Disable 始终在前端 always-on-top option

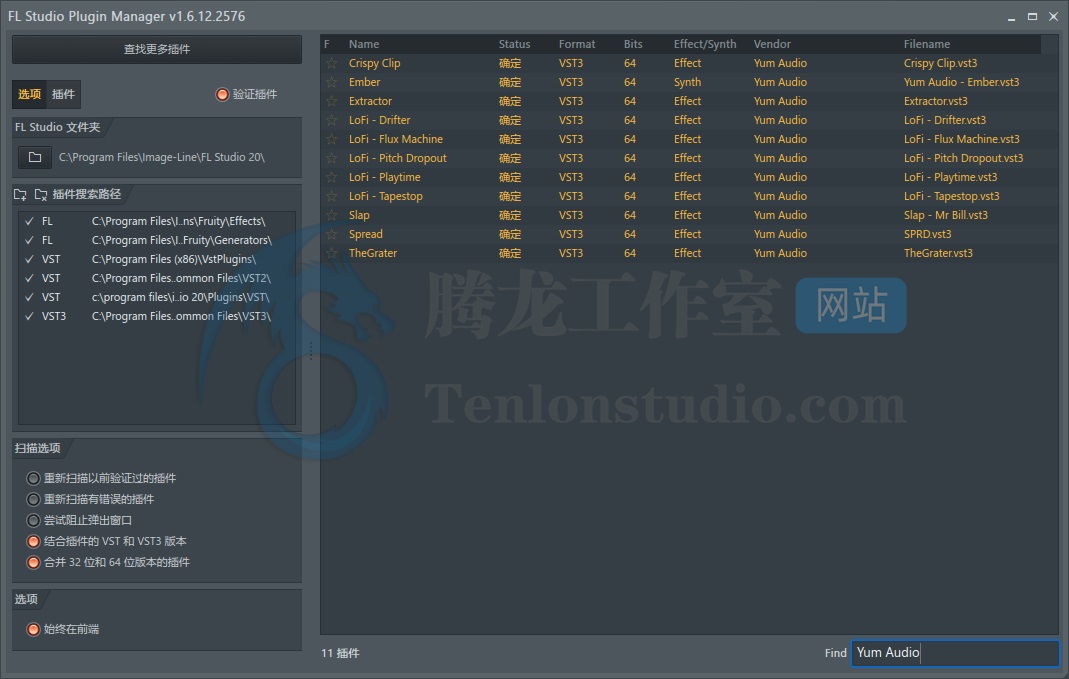coord(34,629)
